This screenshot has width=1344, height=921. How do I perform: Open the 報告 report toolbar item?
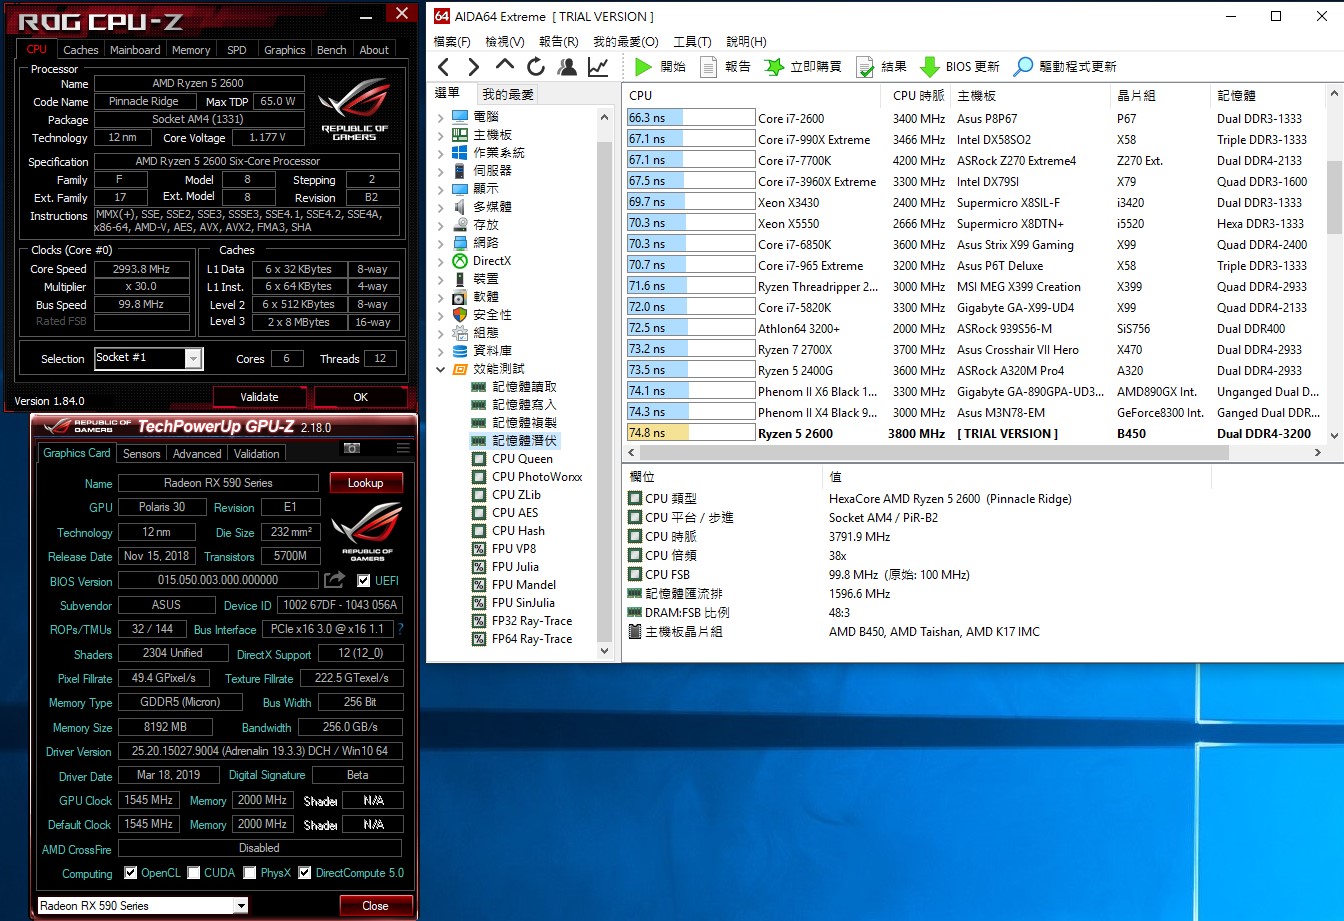(726, 67)
